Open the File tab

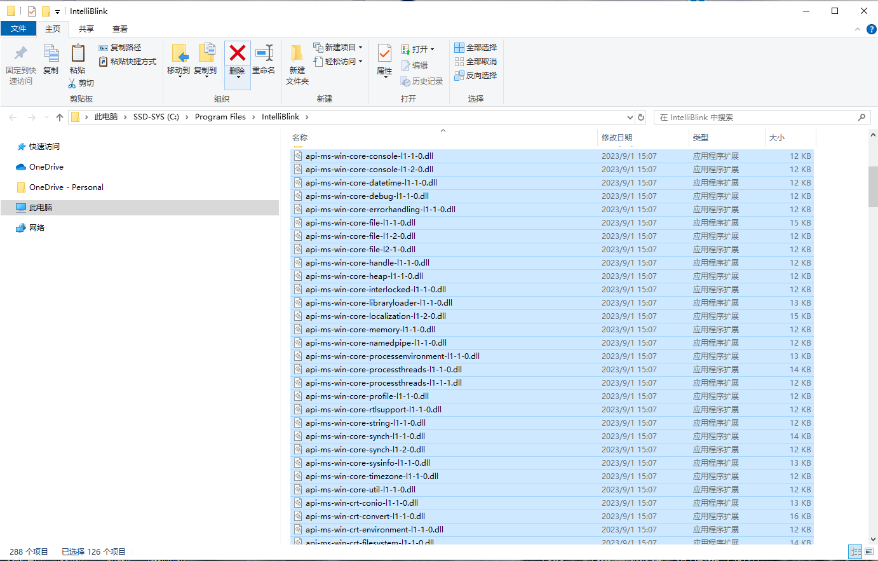tap(18, 29)
